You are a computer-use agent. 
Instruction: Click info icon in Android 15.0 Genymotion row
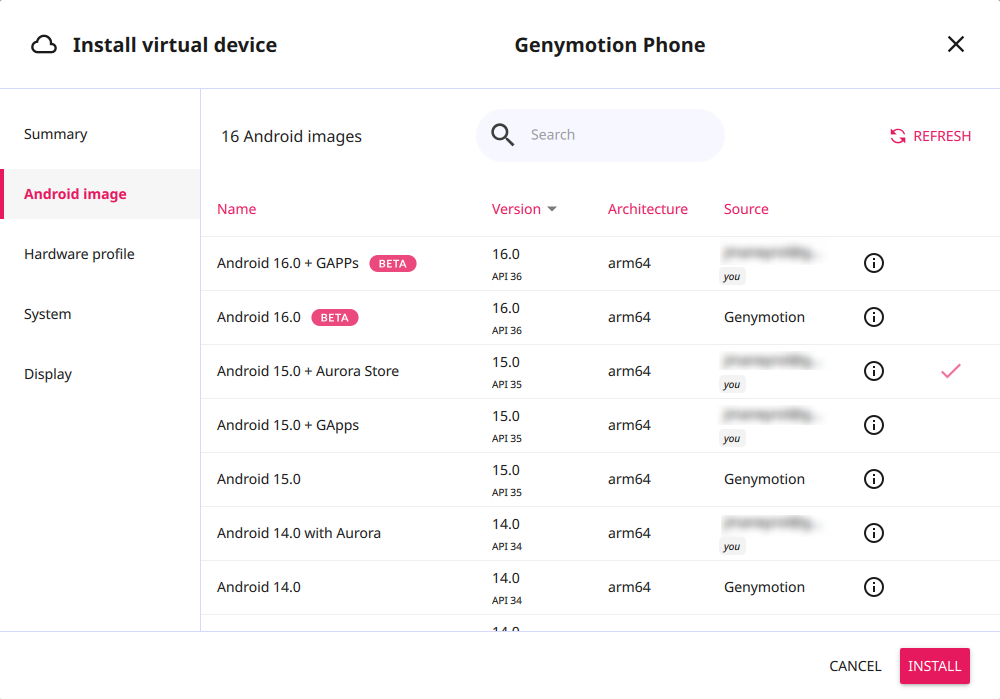point(873,479)
